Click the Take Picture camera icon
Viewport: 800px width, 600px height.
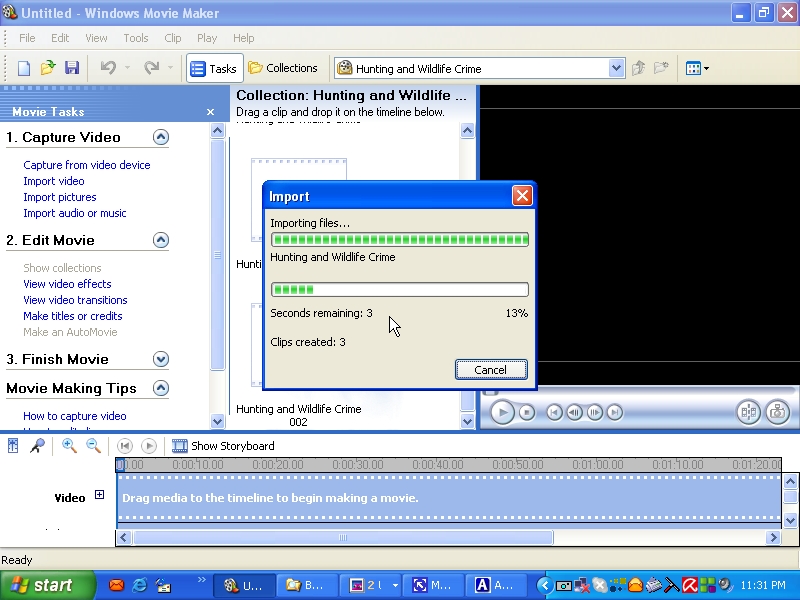(x=777, y=411)
